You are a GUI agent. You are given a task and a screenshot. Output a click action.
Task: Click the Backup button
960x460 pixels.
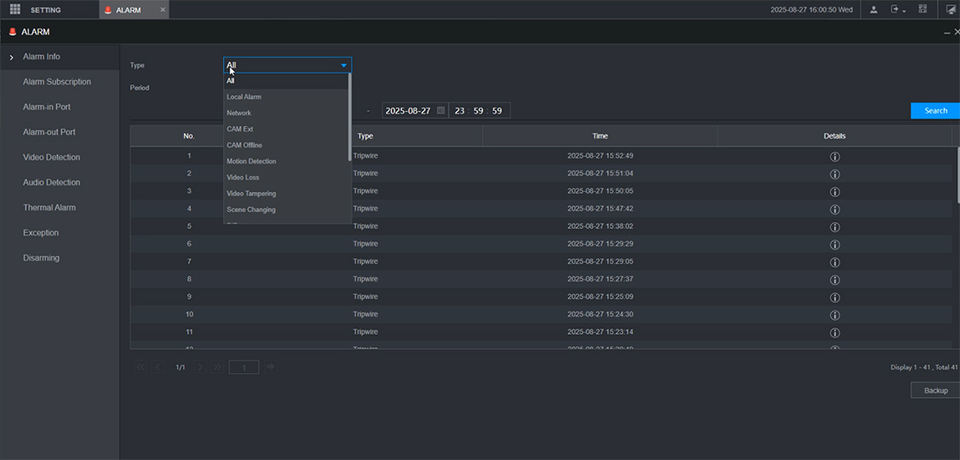[x=935, y=390]
